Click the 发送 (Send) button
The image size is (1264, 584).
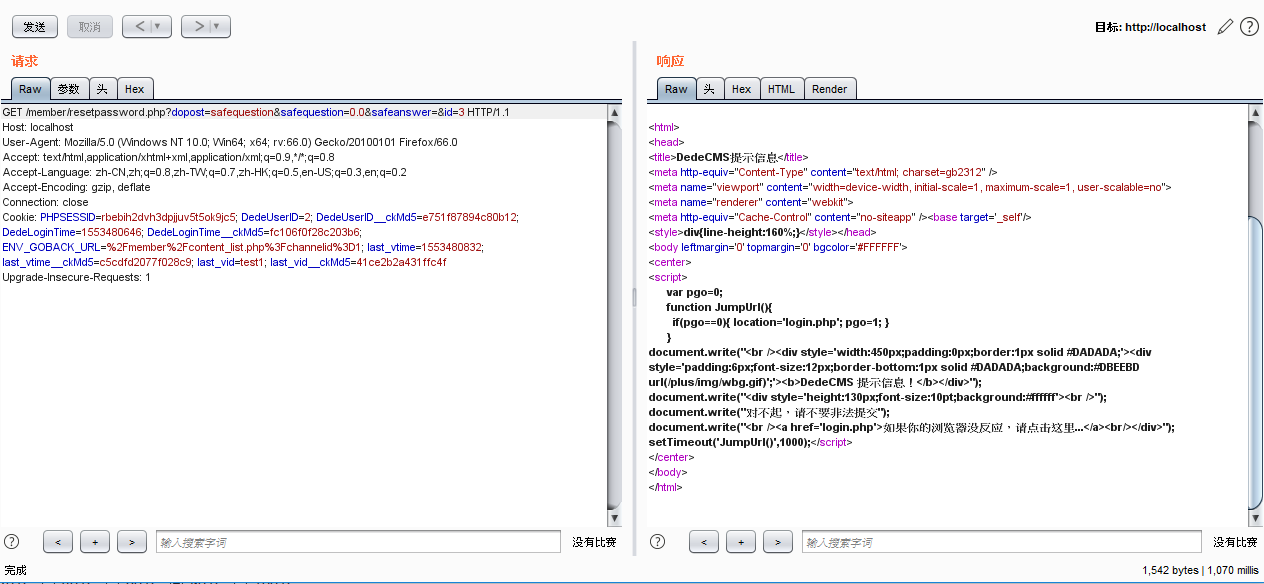pyautogui.click(x=35, y=27)
